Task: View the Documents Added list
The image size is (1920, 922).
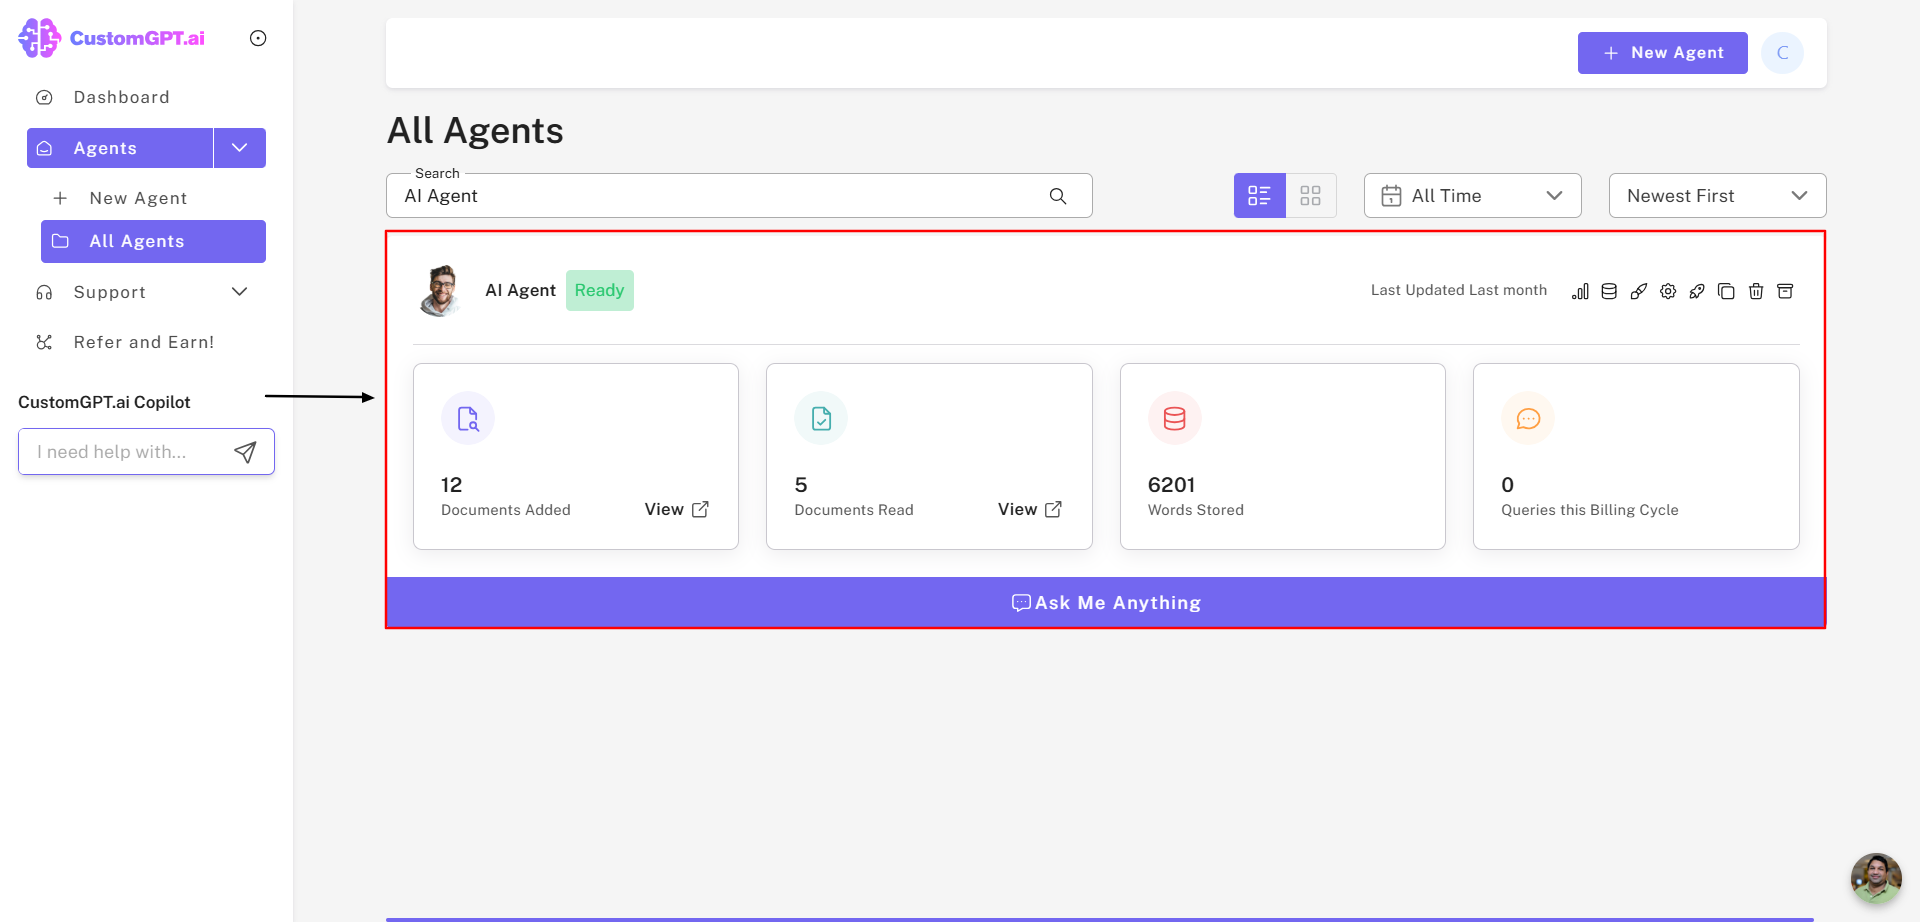Action: point(677,509)
